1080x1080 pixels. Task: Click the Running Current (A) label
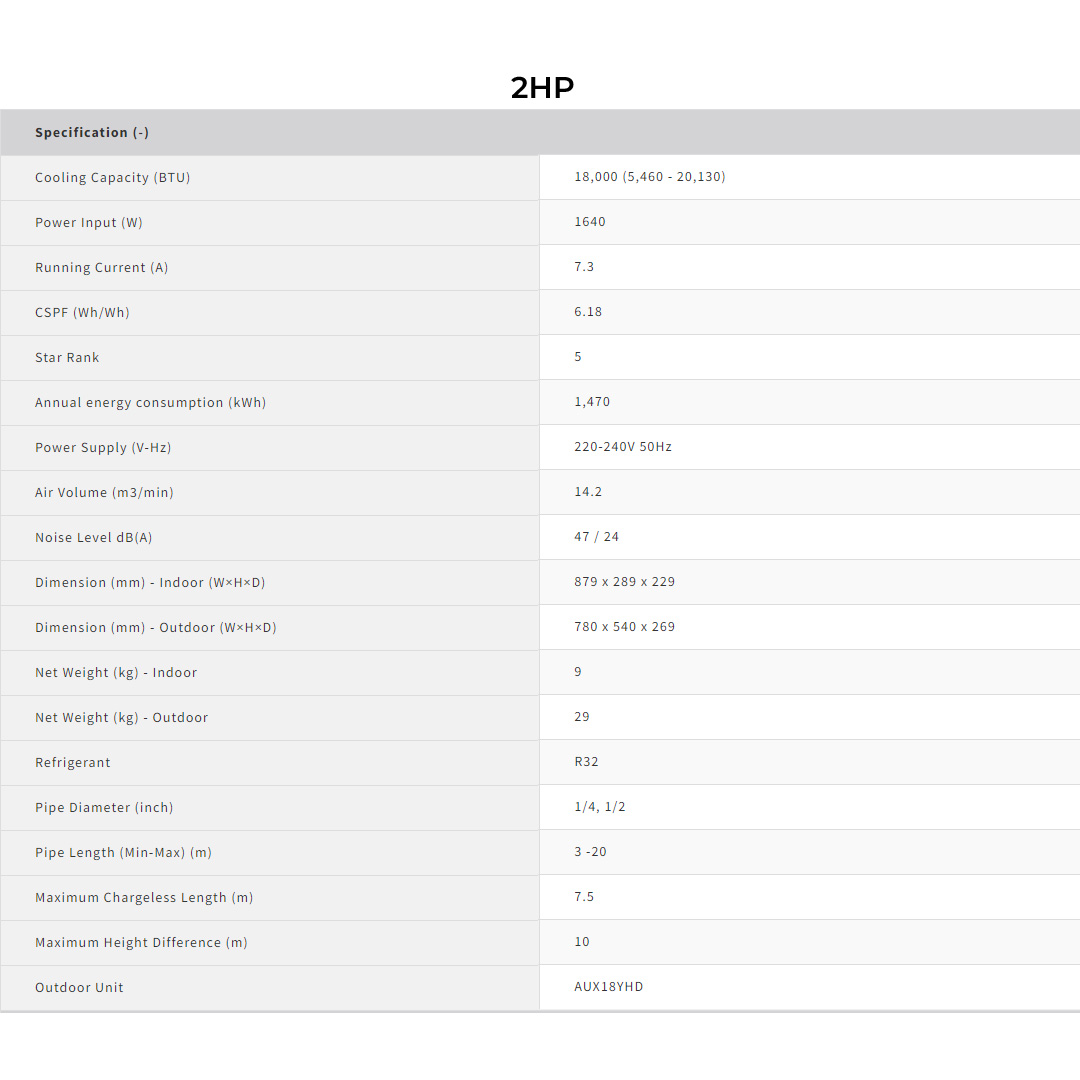[101, 268]
